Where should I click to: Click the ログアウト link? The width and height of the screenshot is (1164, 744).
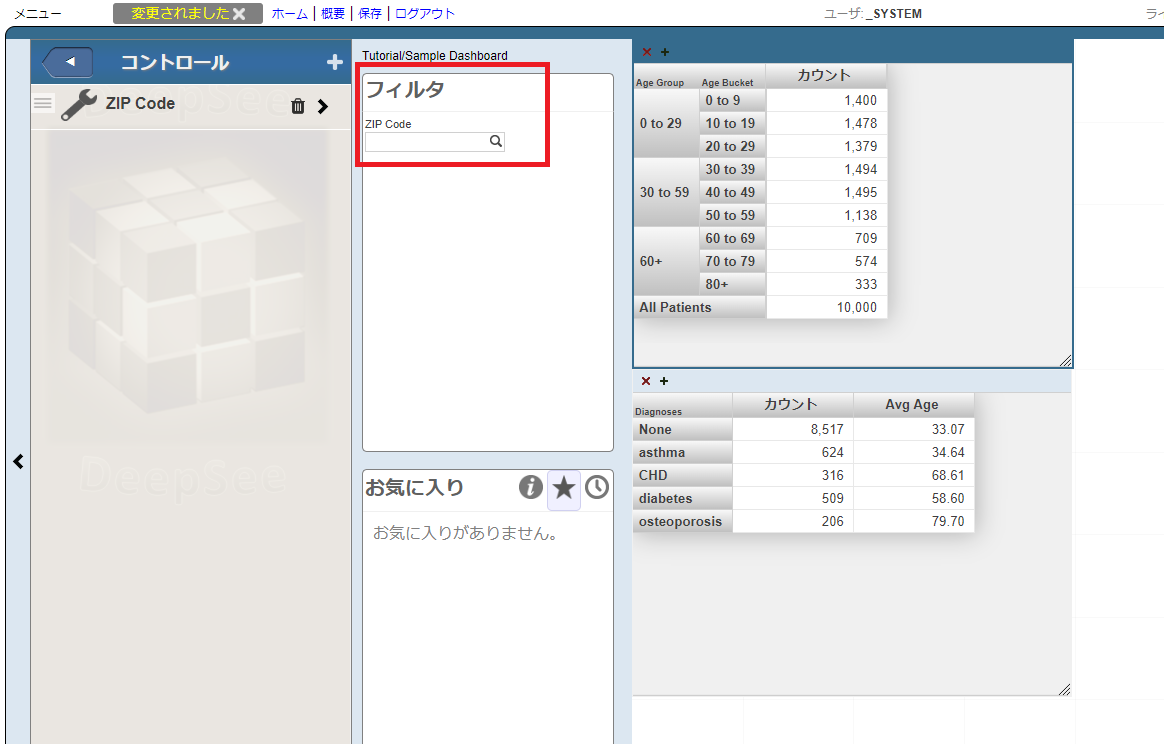coord(425,14)
